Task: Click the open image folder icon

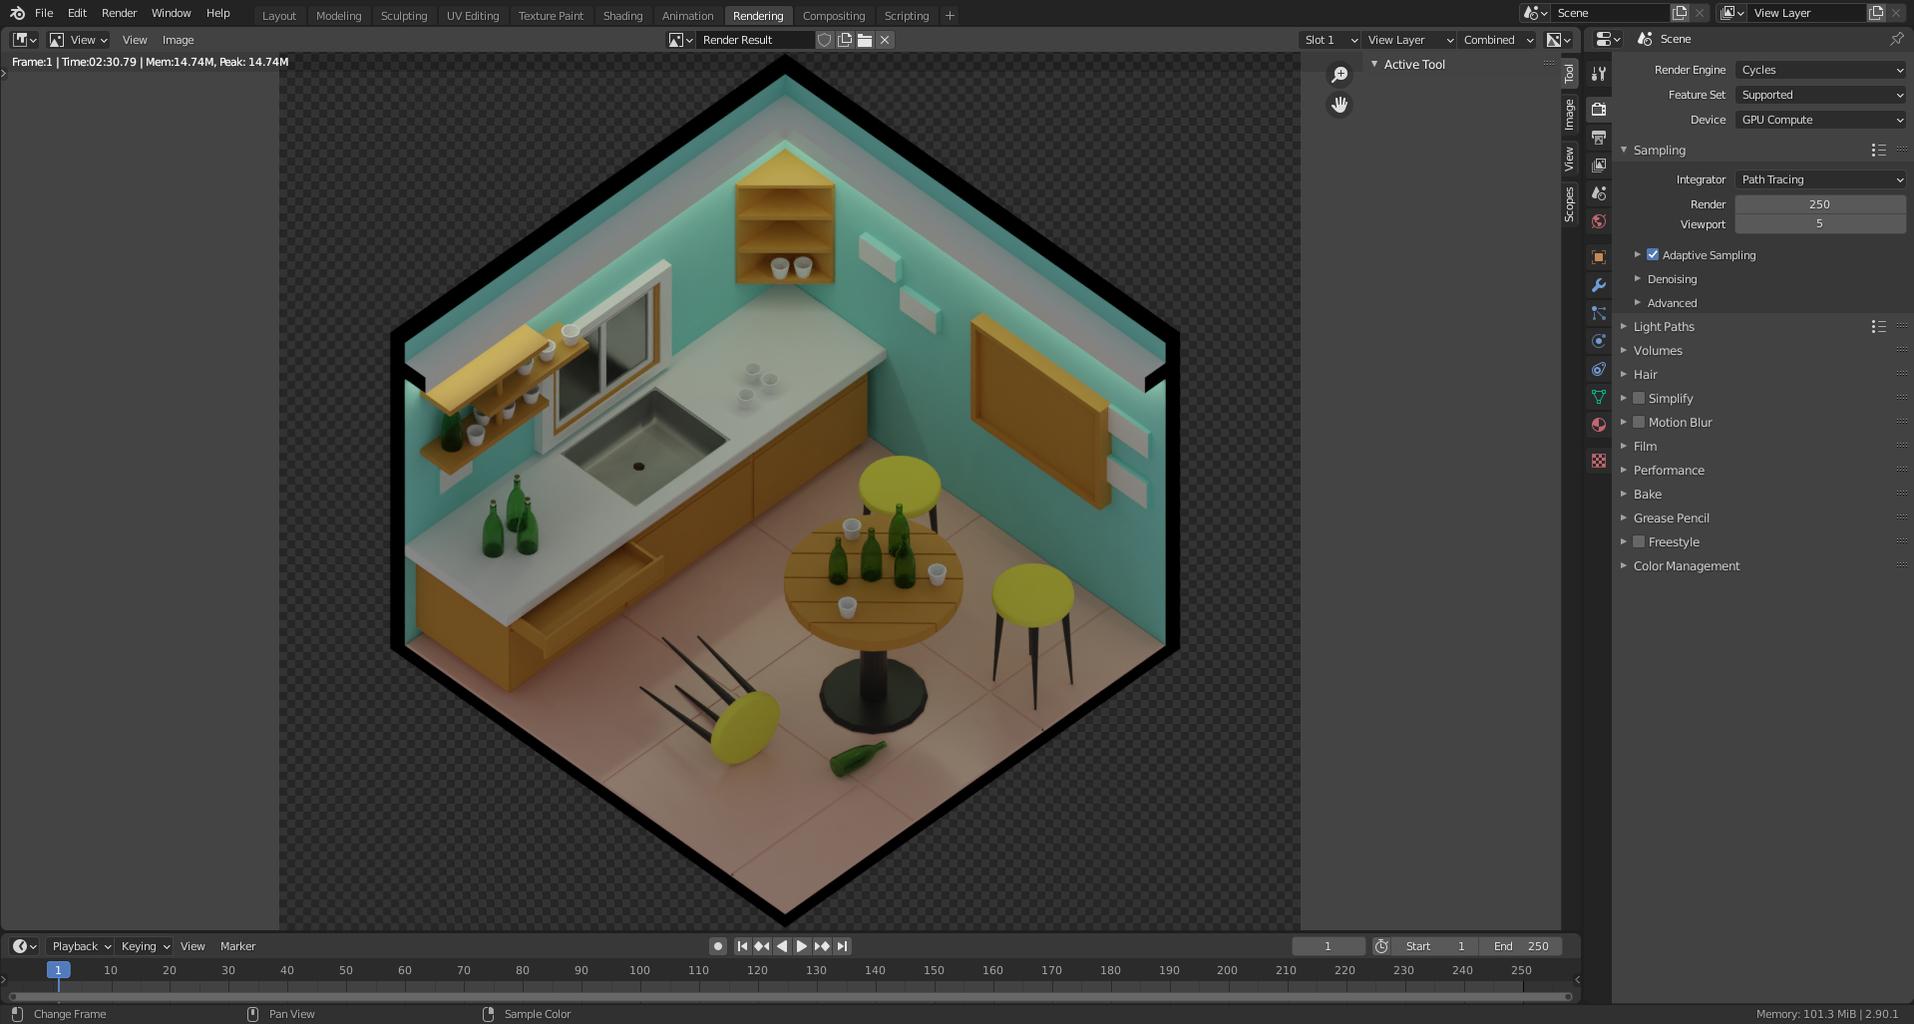Action: 865,40
